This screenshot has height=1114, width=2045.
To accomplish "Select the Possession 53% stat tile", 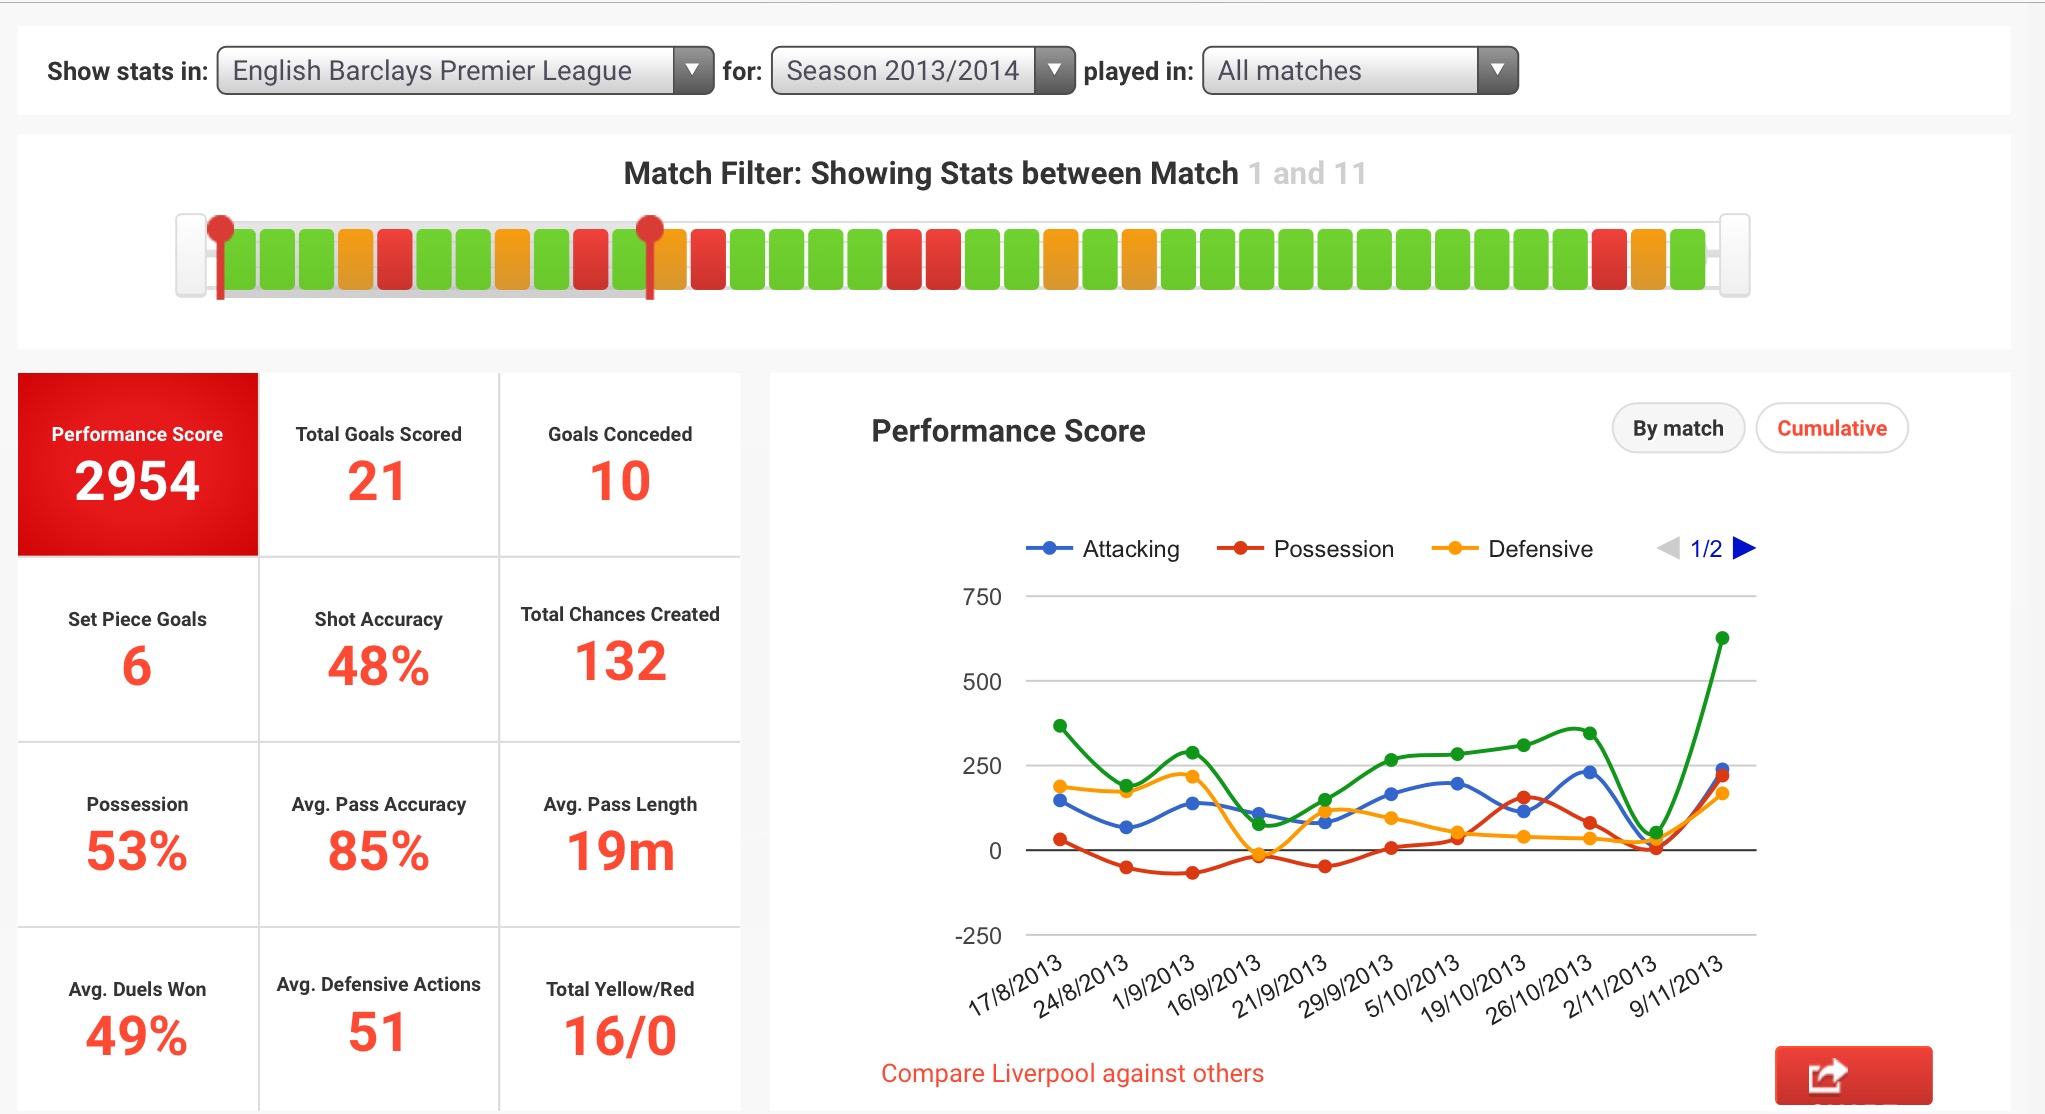I will coord(138,835).
